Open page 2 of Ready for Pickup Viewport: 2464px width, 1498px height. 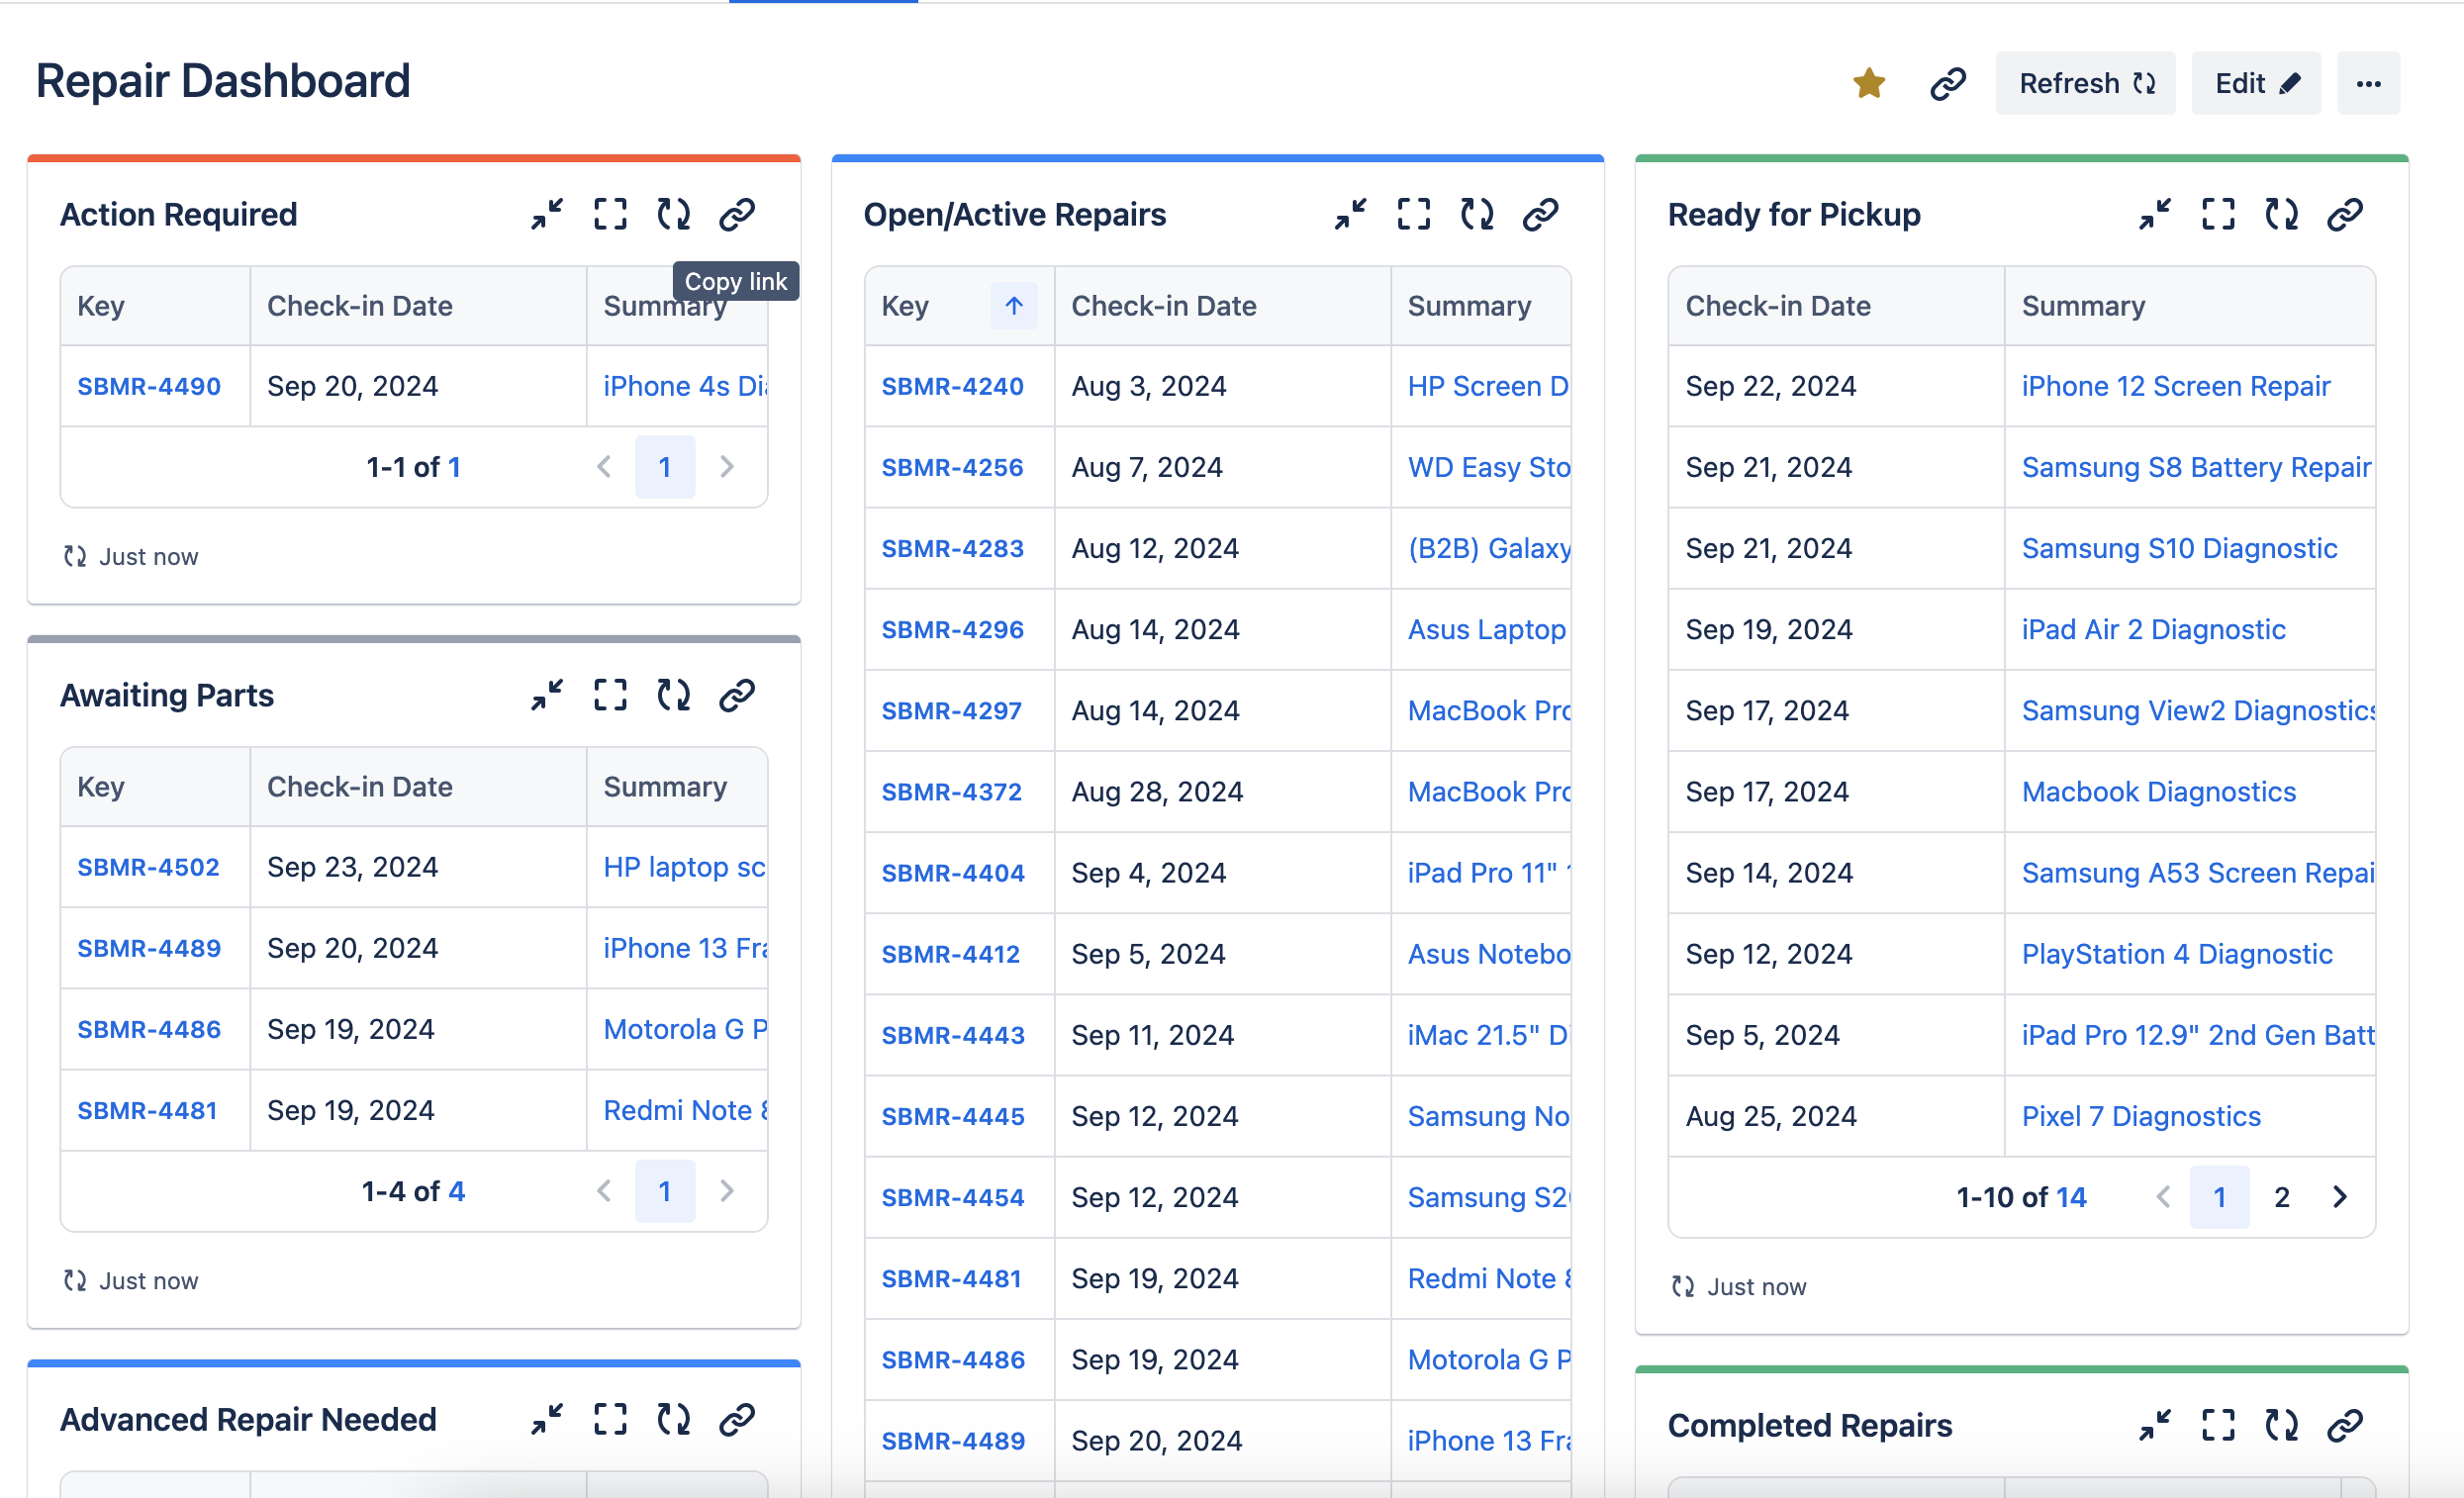pyautogui.click(x=2281, y=1197)
